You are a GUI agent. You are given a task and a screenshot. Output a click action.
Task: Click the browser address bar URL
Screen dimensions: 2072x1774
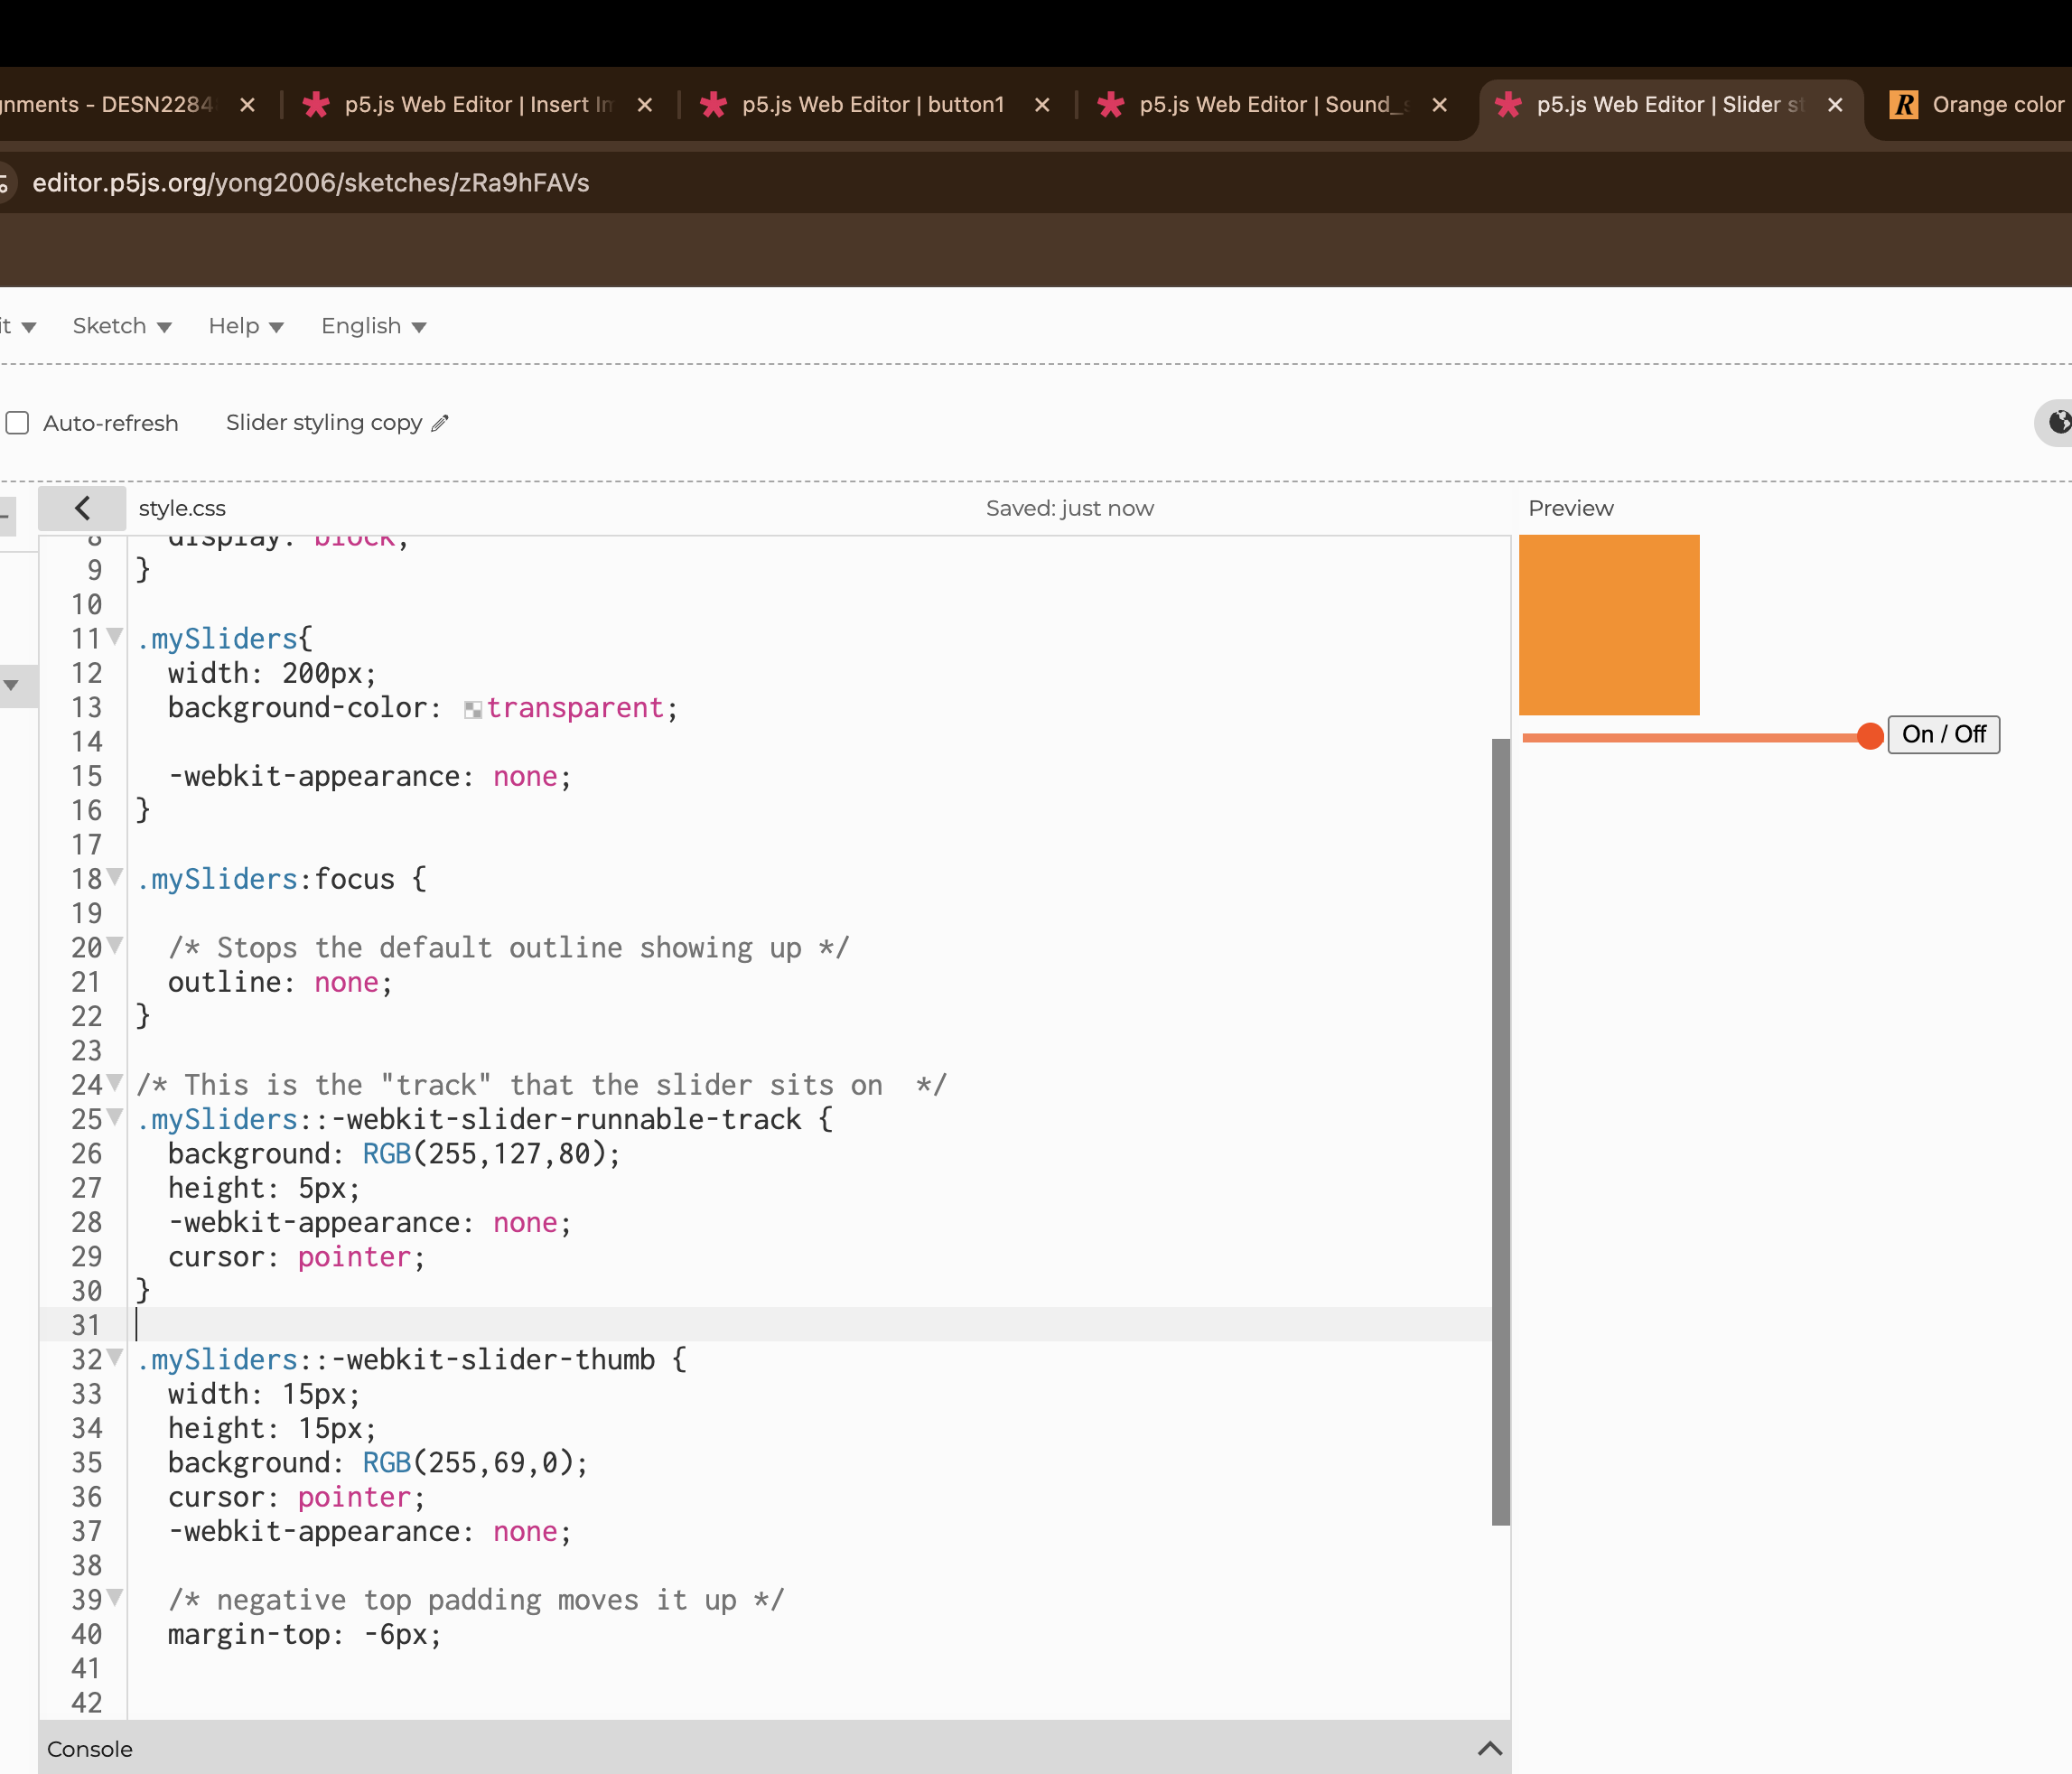(311, 183)
